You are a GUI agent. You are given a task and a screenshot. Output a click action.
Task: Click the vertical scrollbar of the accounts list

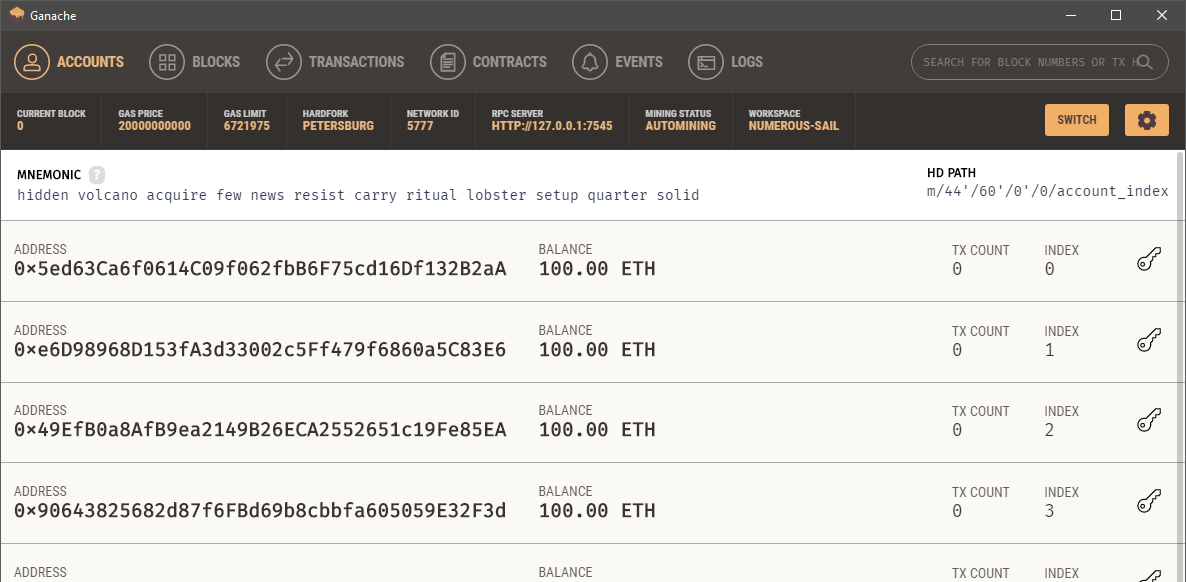coord(1181,366)
